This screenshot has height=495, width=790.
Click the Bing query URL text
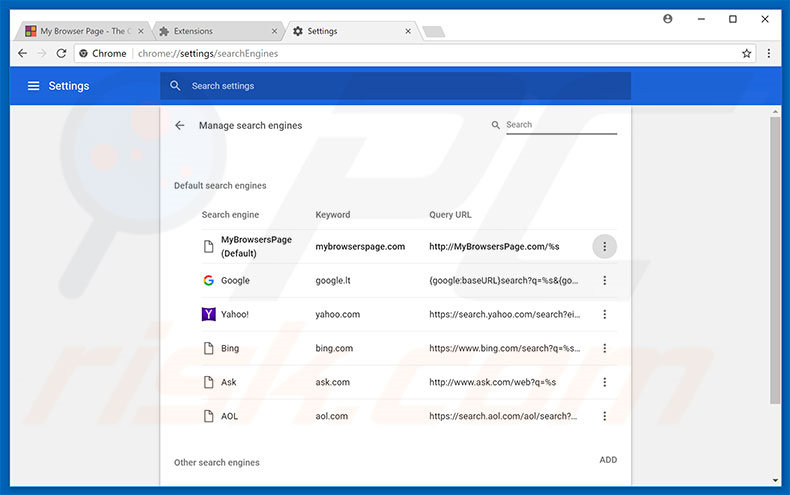tap(504, 348)
